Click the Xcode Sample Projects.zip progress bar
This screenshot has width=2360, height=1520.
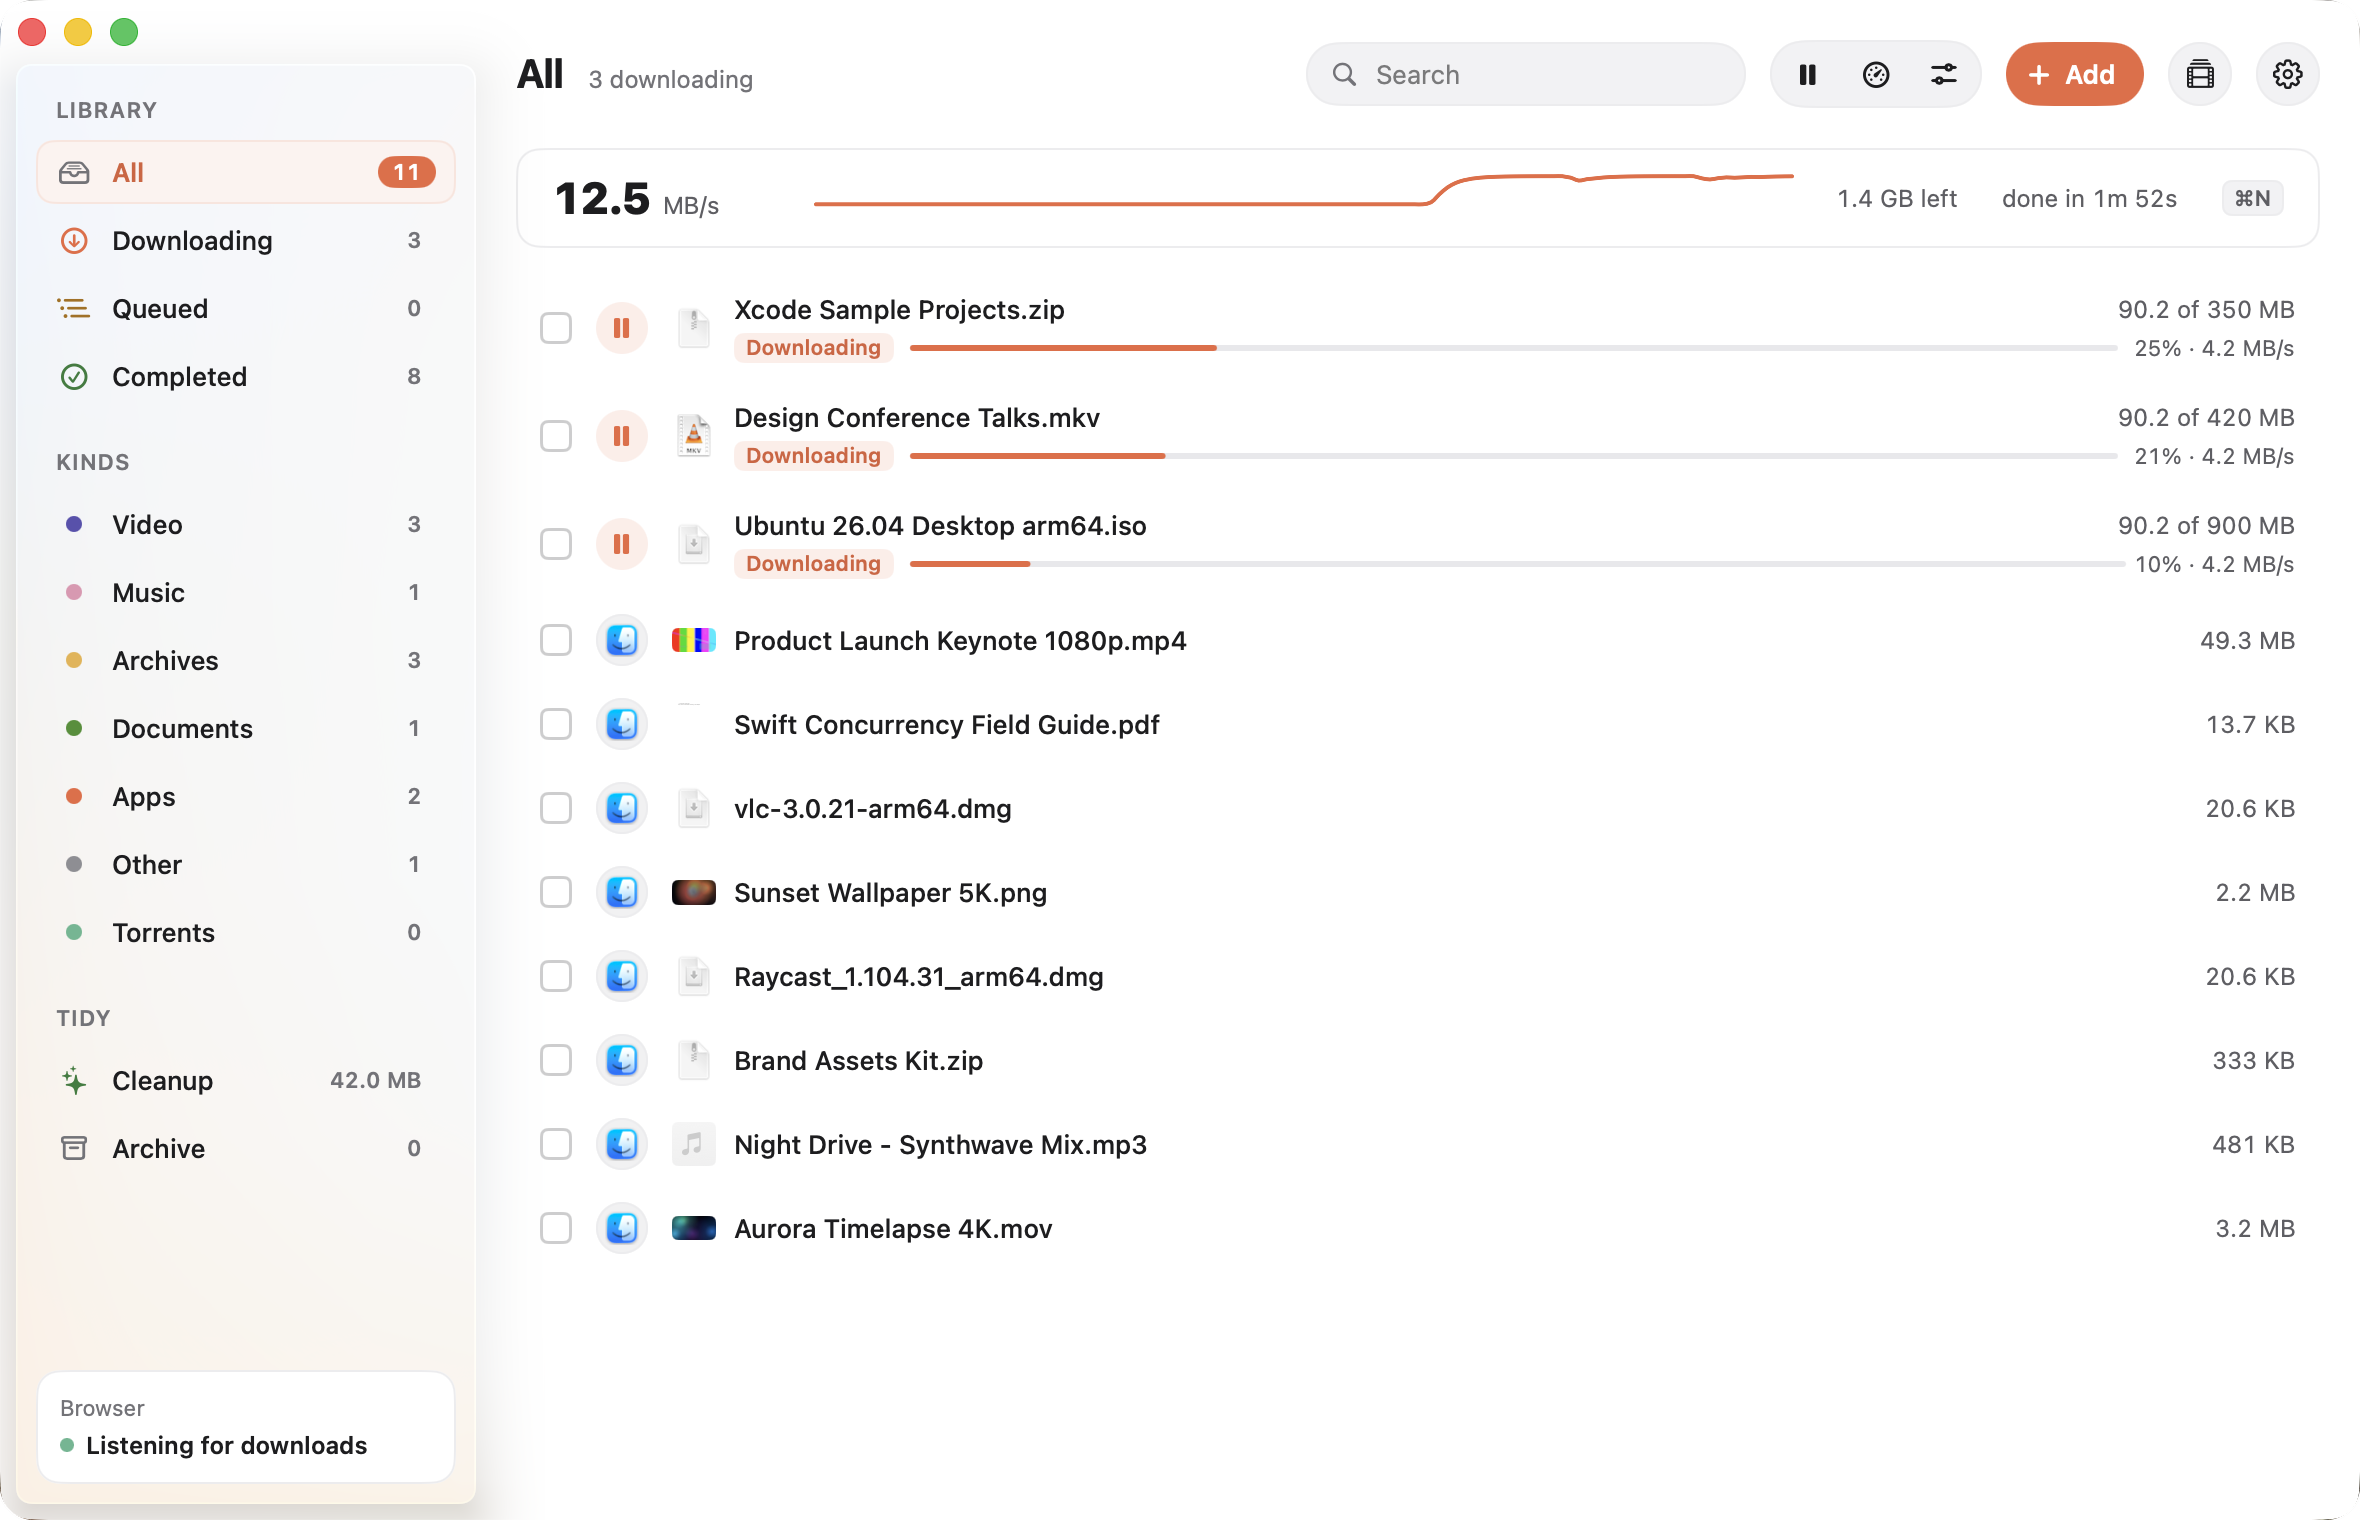pos(1513,348)
